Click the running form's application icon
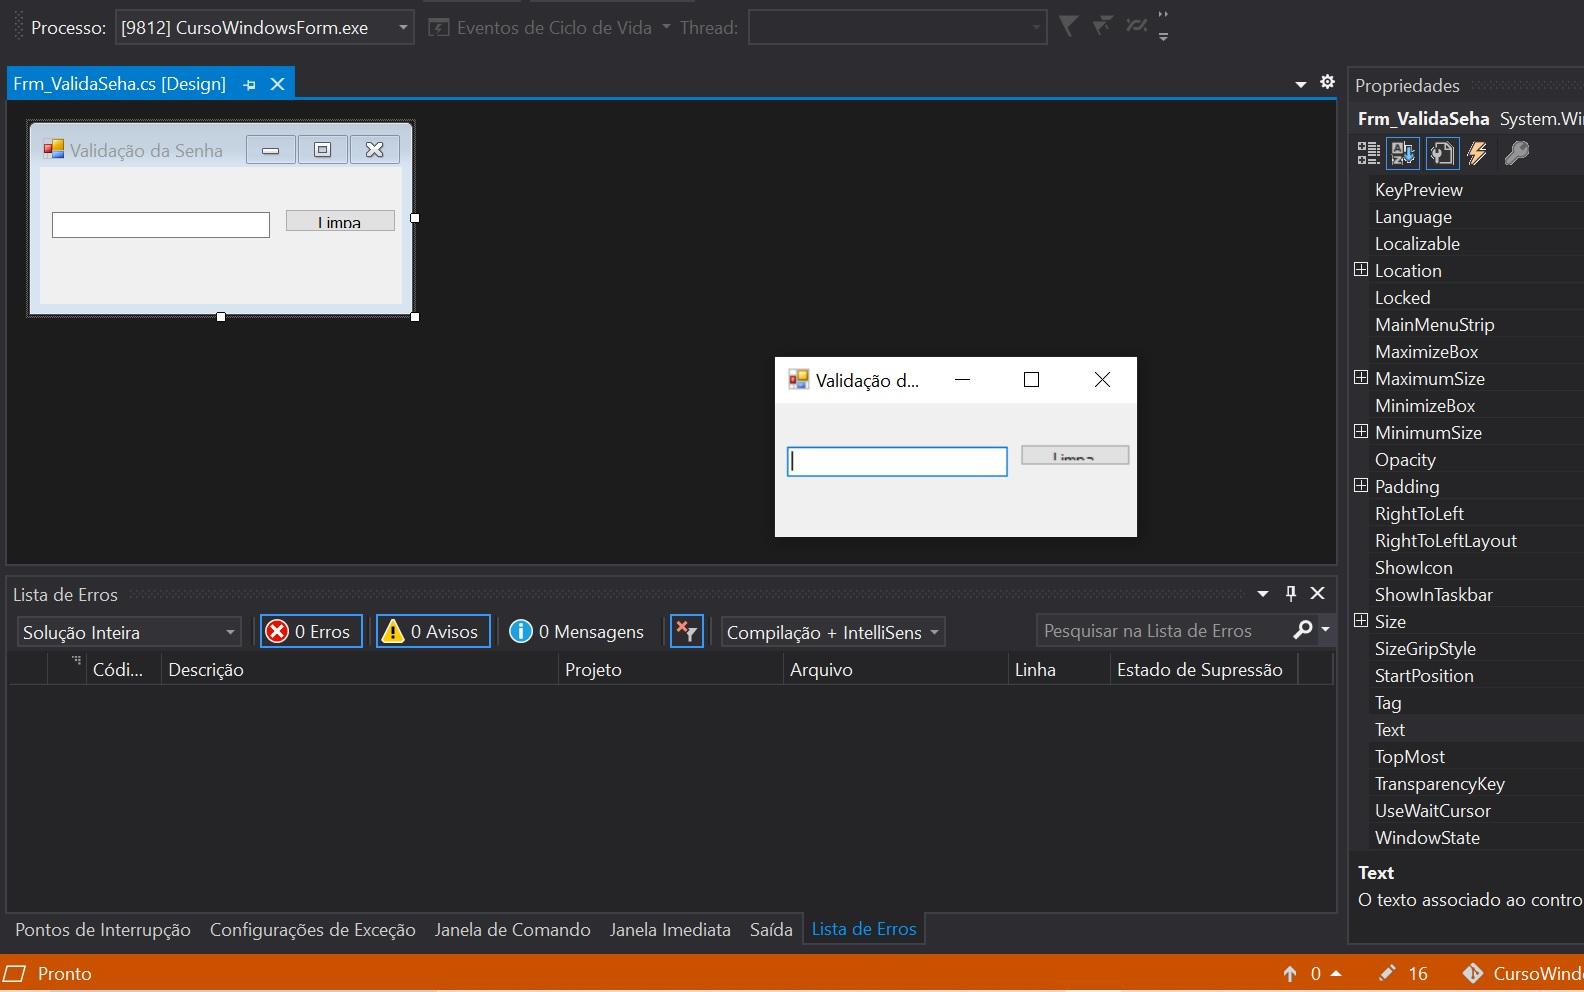 pos(798,379)
